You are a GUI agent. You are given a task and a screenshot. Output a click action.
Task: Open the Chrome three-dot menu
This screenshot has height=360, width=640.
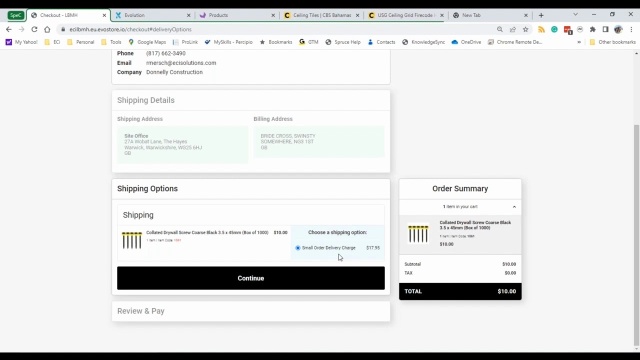tap(631, 29)
